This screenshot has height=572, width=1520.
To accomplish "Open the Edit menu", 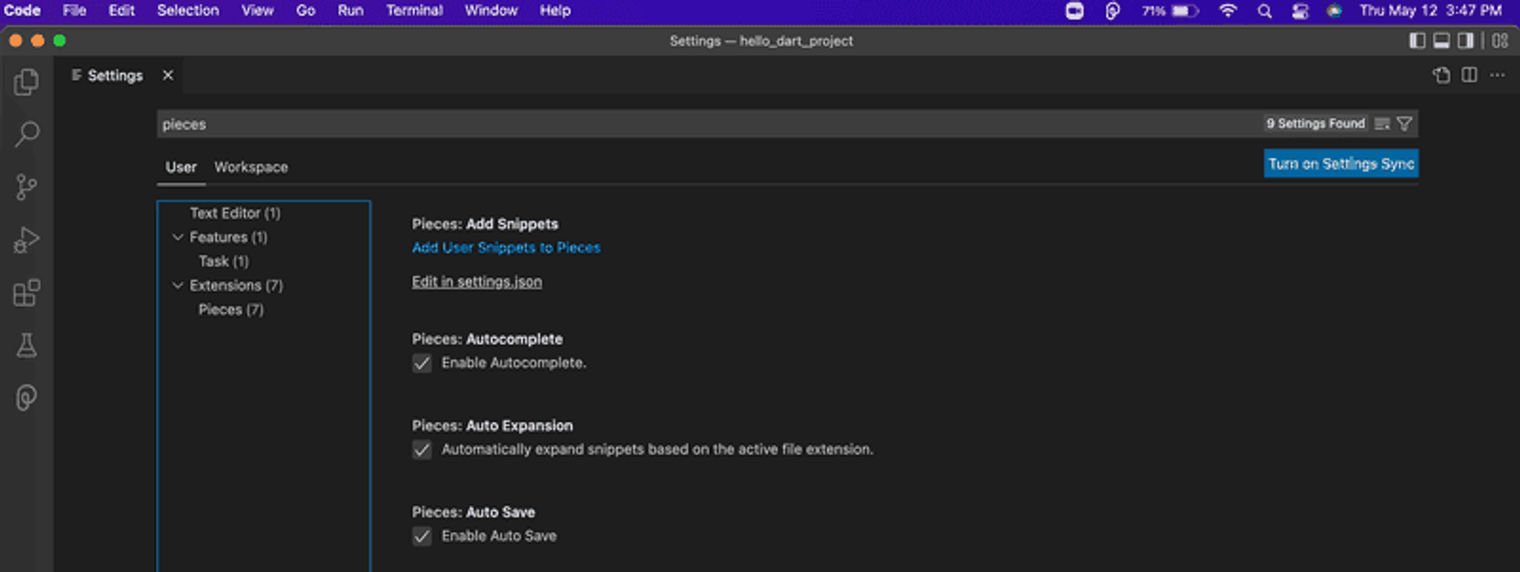I will [x=122, y=11].
